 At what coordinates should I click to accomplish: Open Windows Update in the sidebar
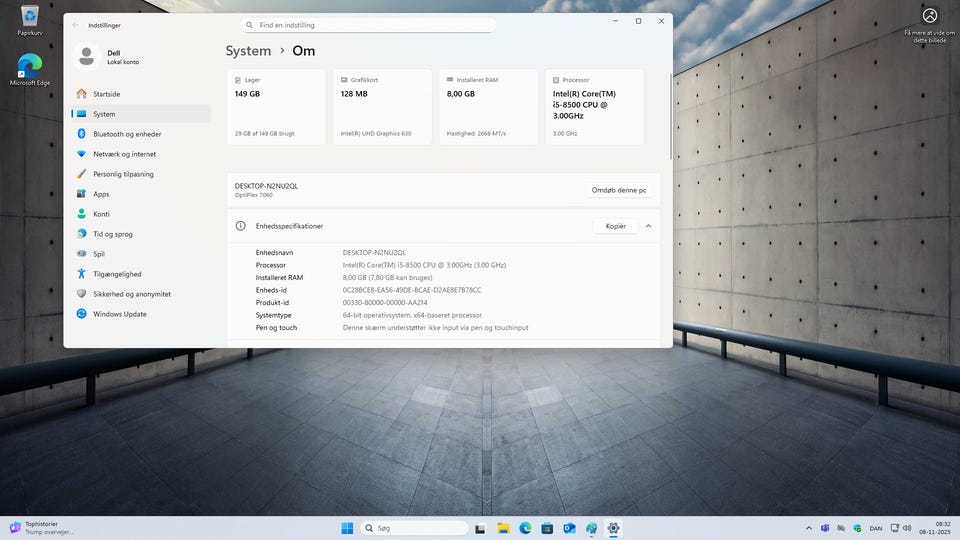coord(119,314)
